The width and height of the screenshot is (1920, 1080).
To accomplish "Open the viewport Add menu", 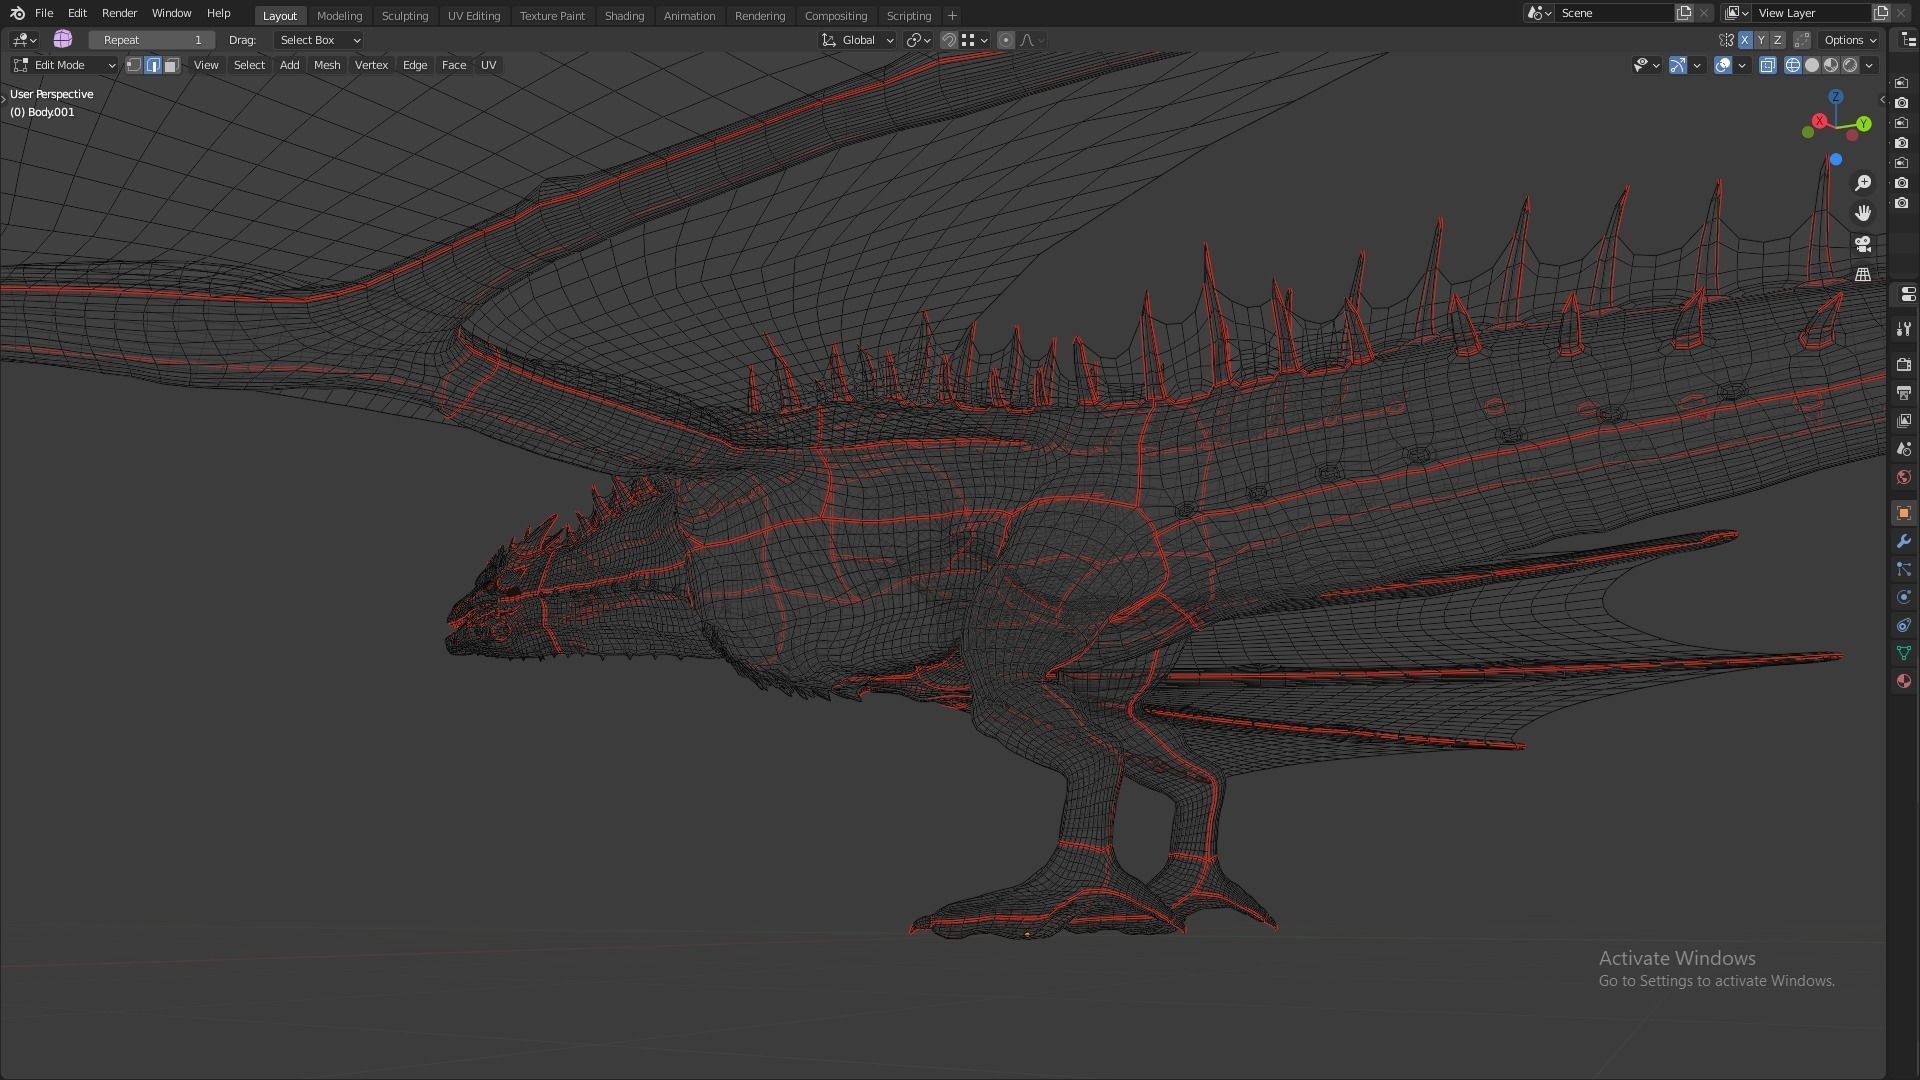I will point(289,65).
